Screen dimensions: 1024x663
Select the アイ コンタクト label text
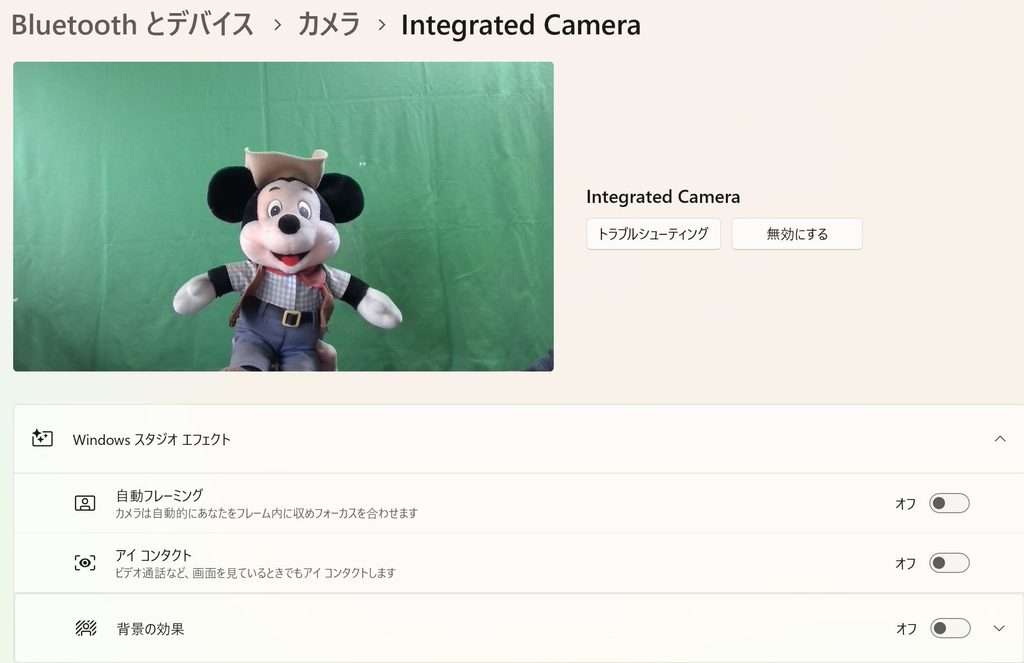click(x=153, y=555)
